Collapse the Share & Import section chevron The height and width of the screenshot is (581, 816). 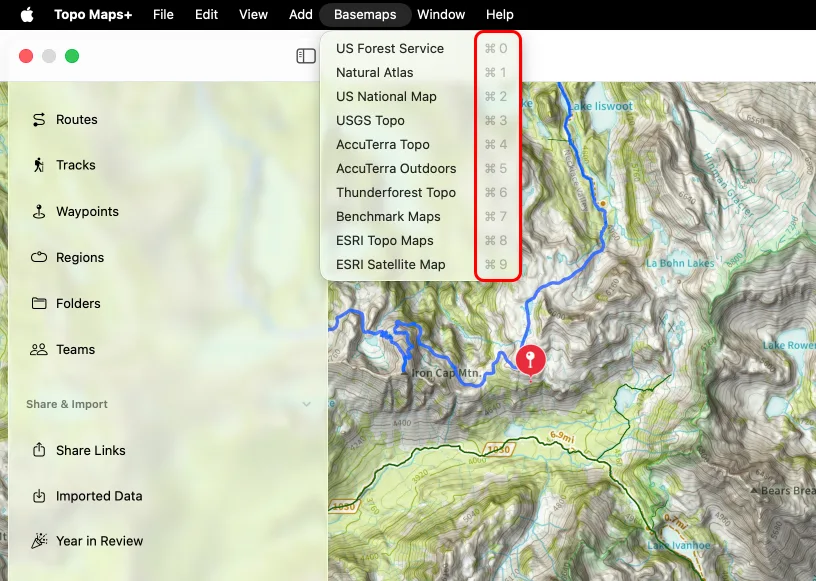(x=307, y=404)
